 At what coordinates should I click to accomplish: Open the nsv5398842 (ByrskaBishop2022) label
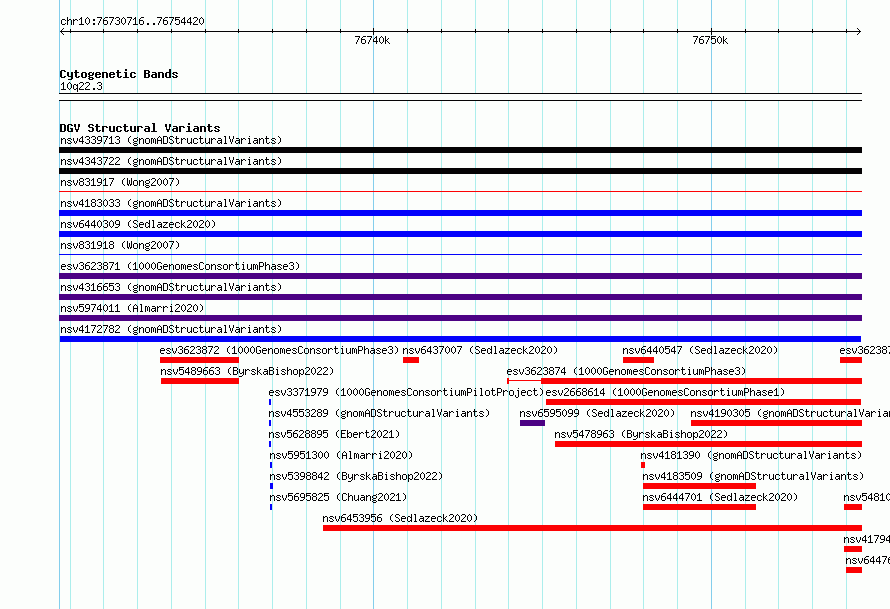pyautogui.click(x=356, y=476)
